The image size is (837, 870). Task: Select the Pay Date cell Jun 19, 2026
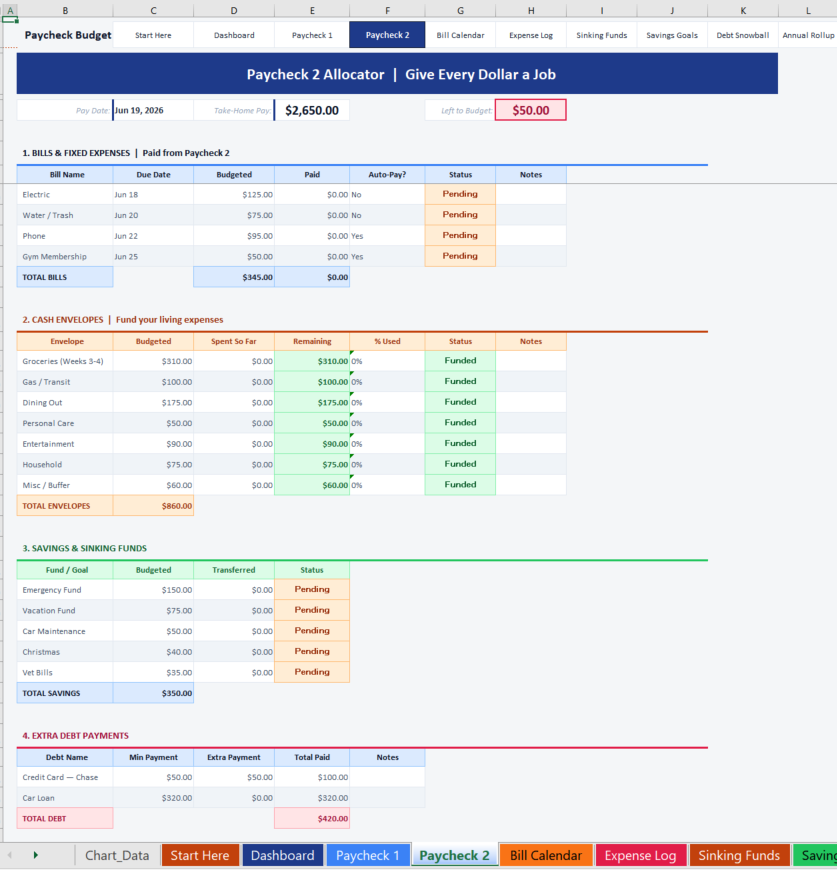point(153,110)
